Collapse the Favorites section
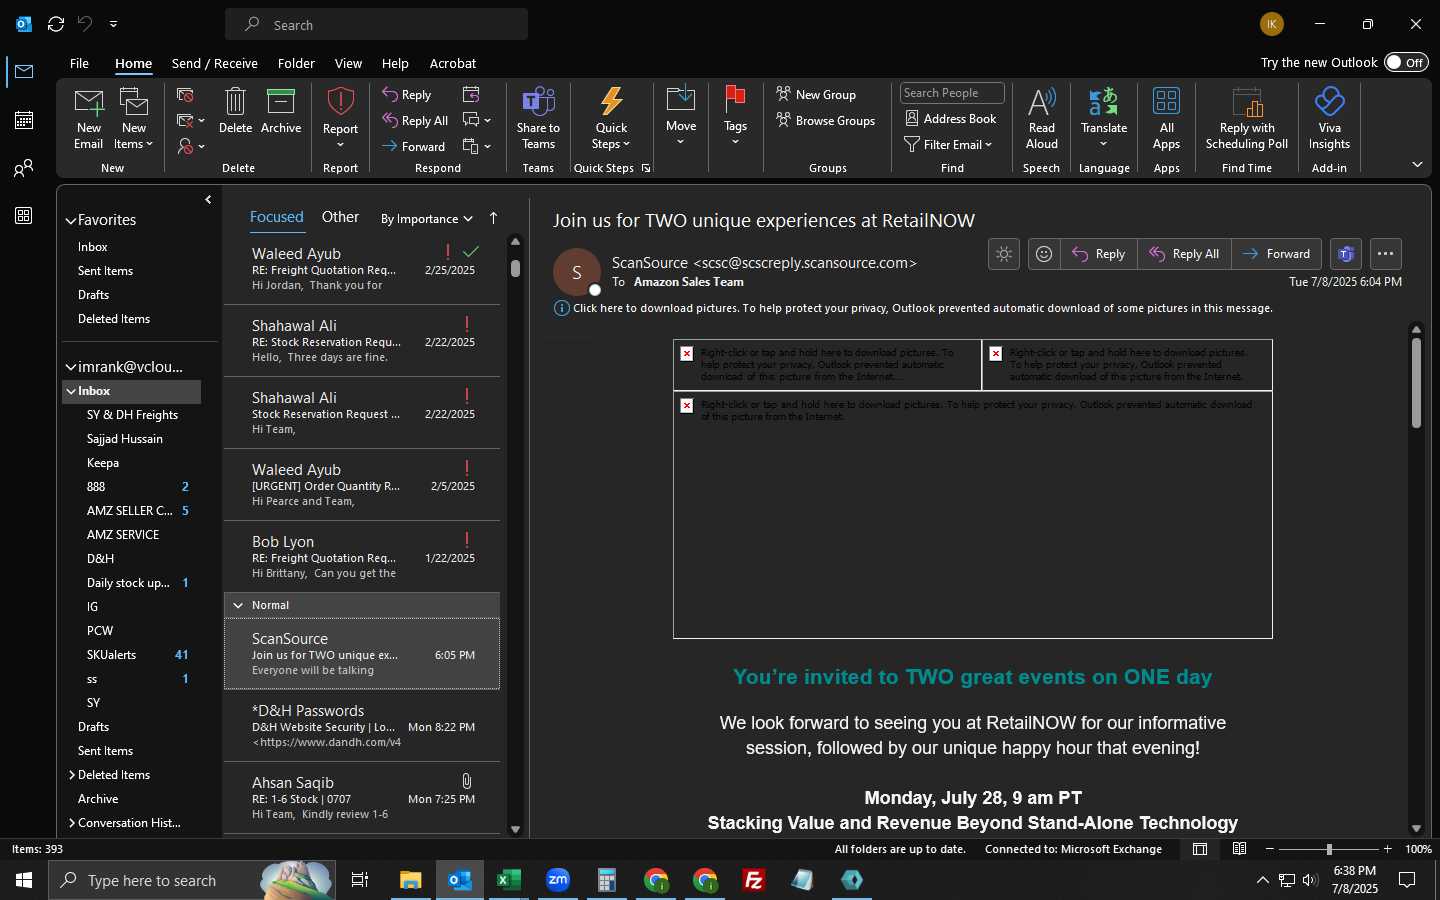Viewport: 1440px width, 900px height. pyautogui.click(x=71, y=220)
